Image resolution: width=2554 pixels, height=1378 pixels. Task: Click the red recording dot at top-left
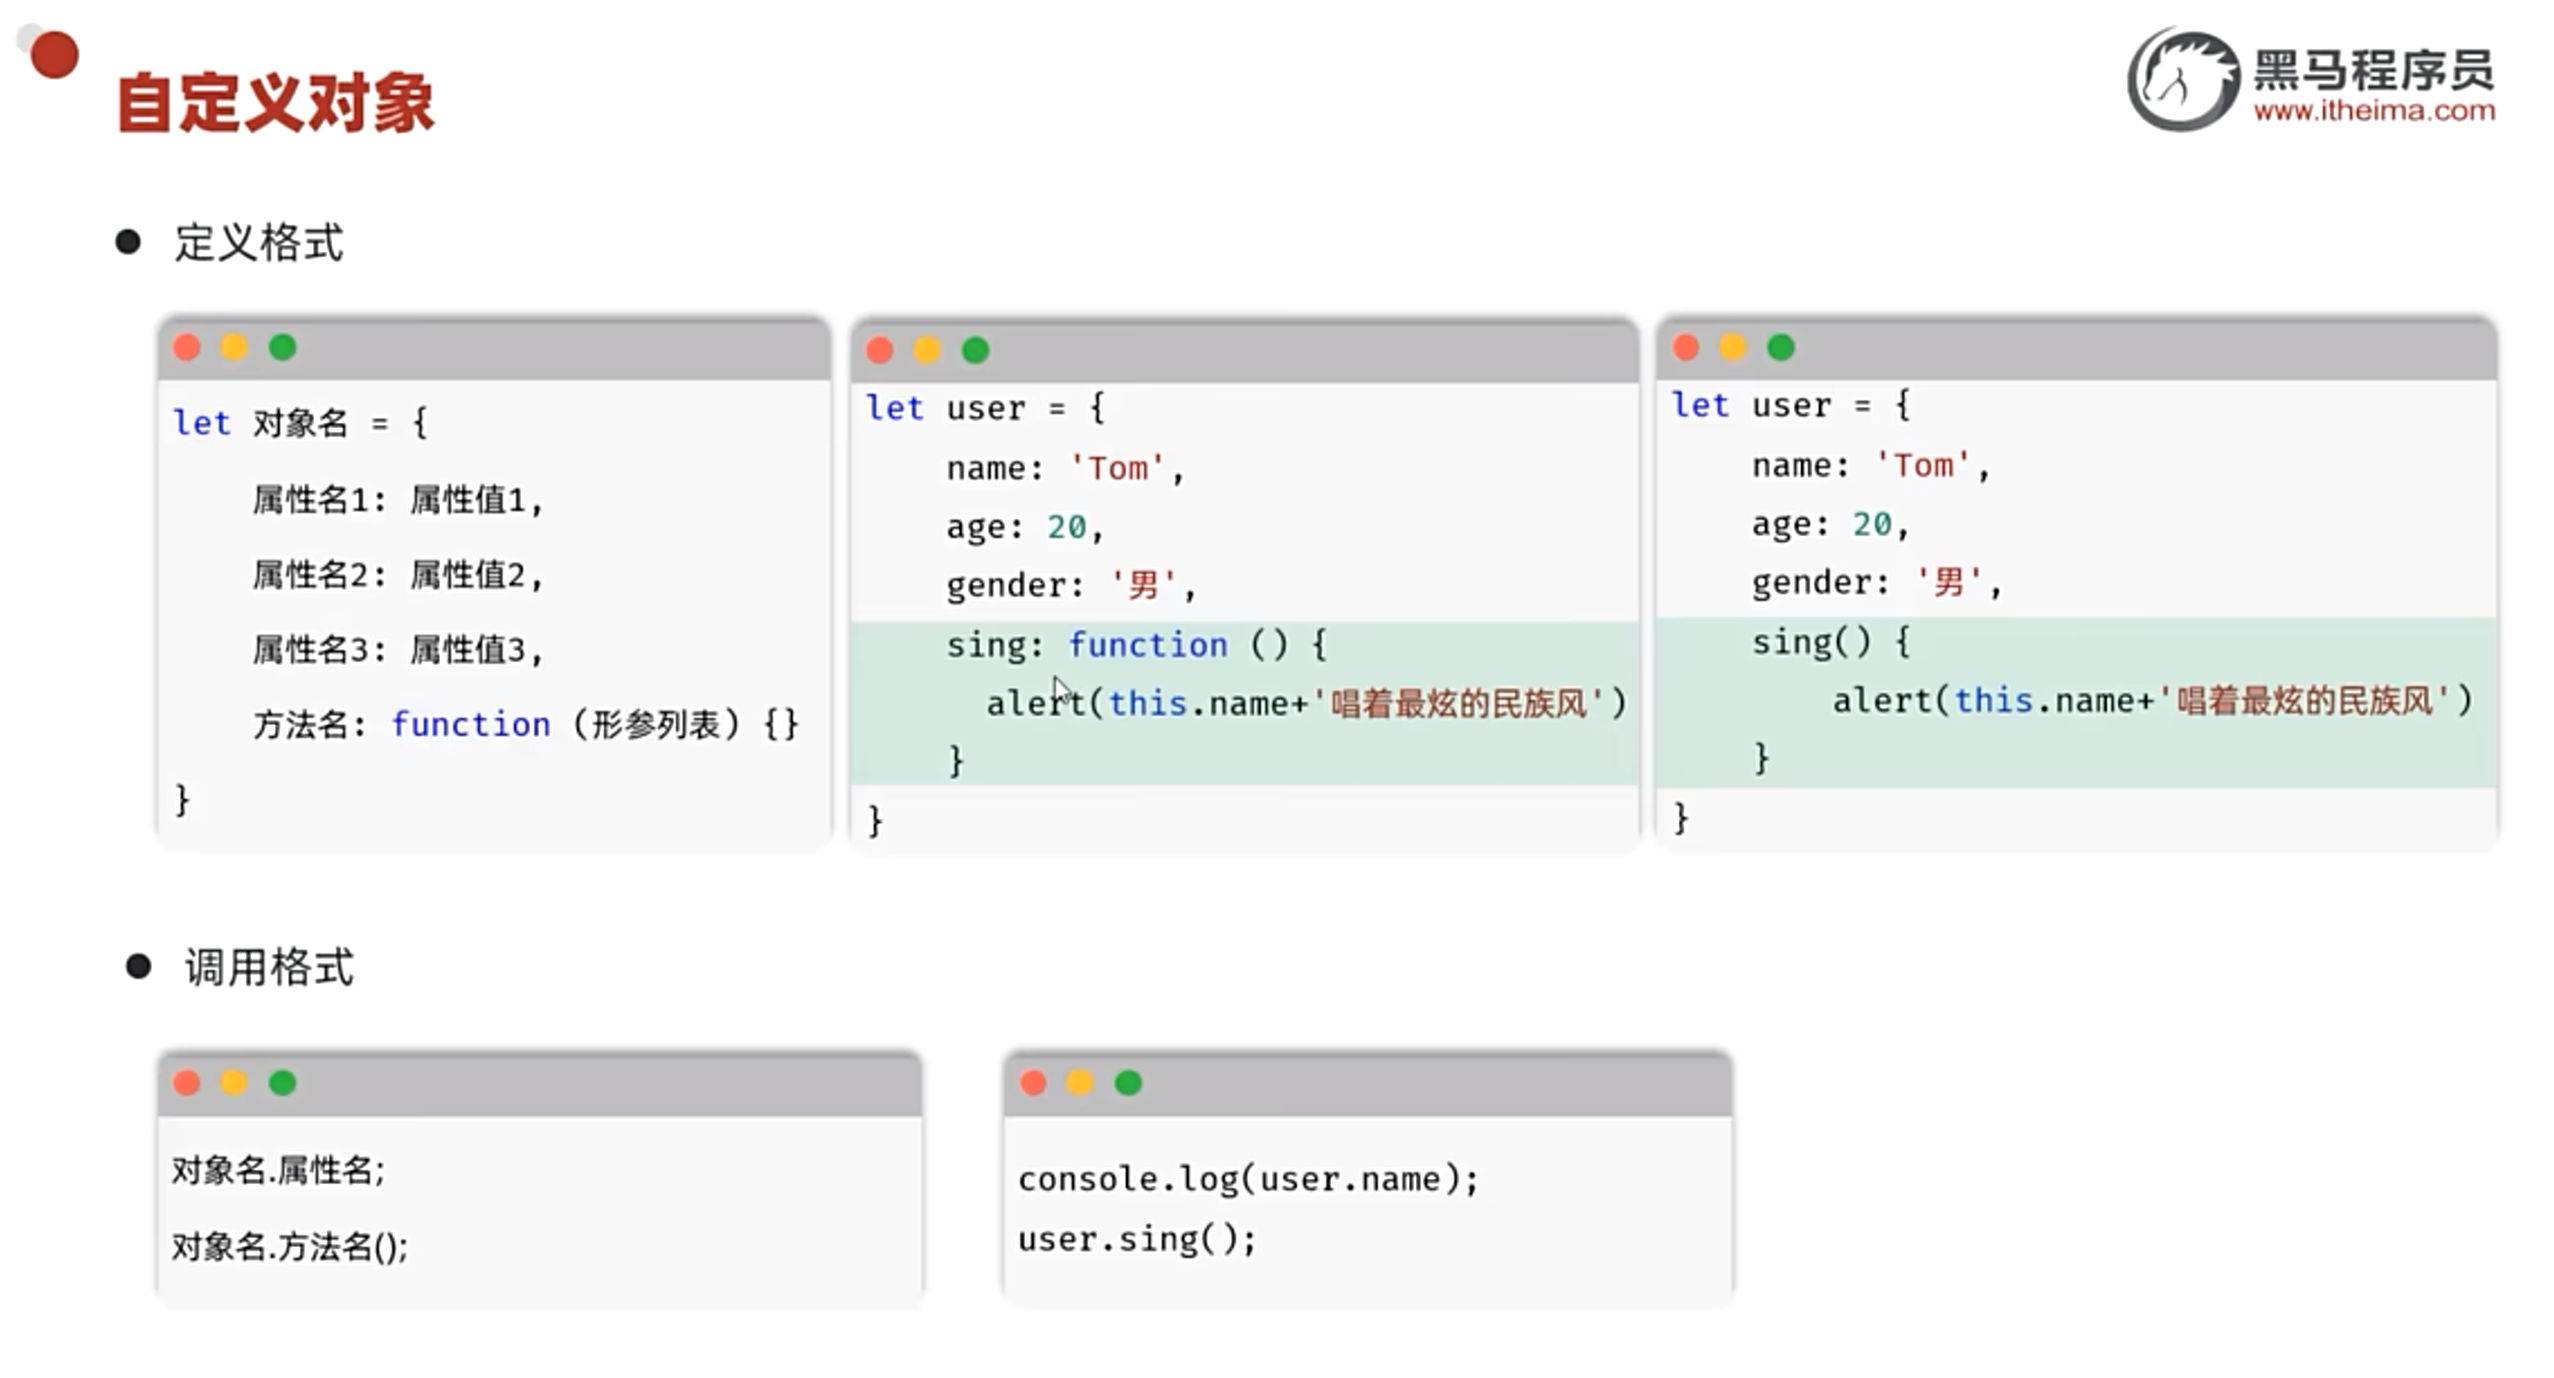pos(53,54)
